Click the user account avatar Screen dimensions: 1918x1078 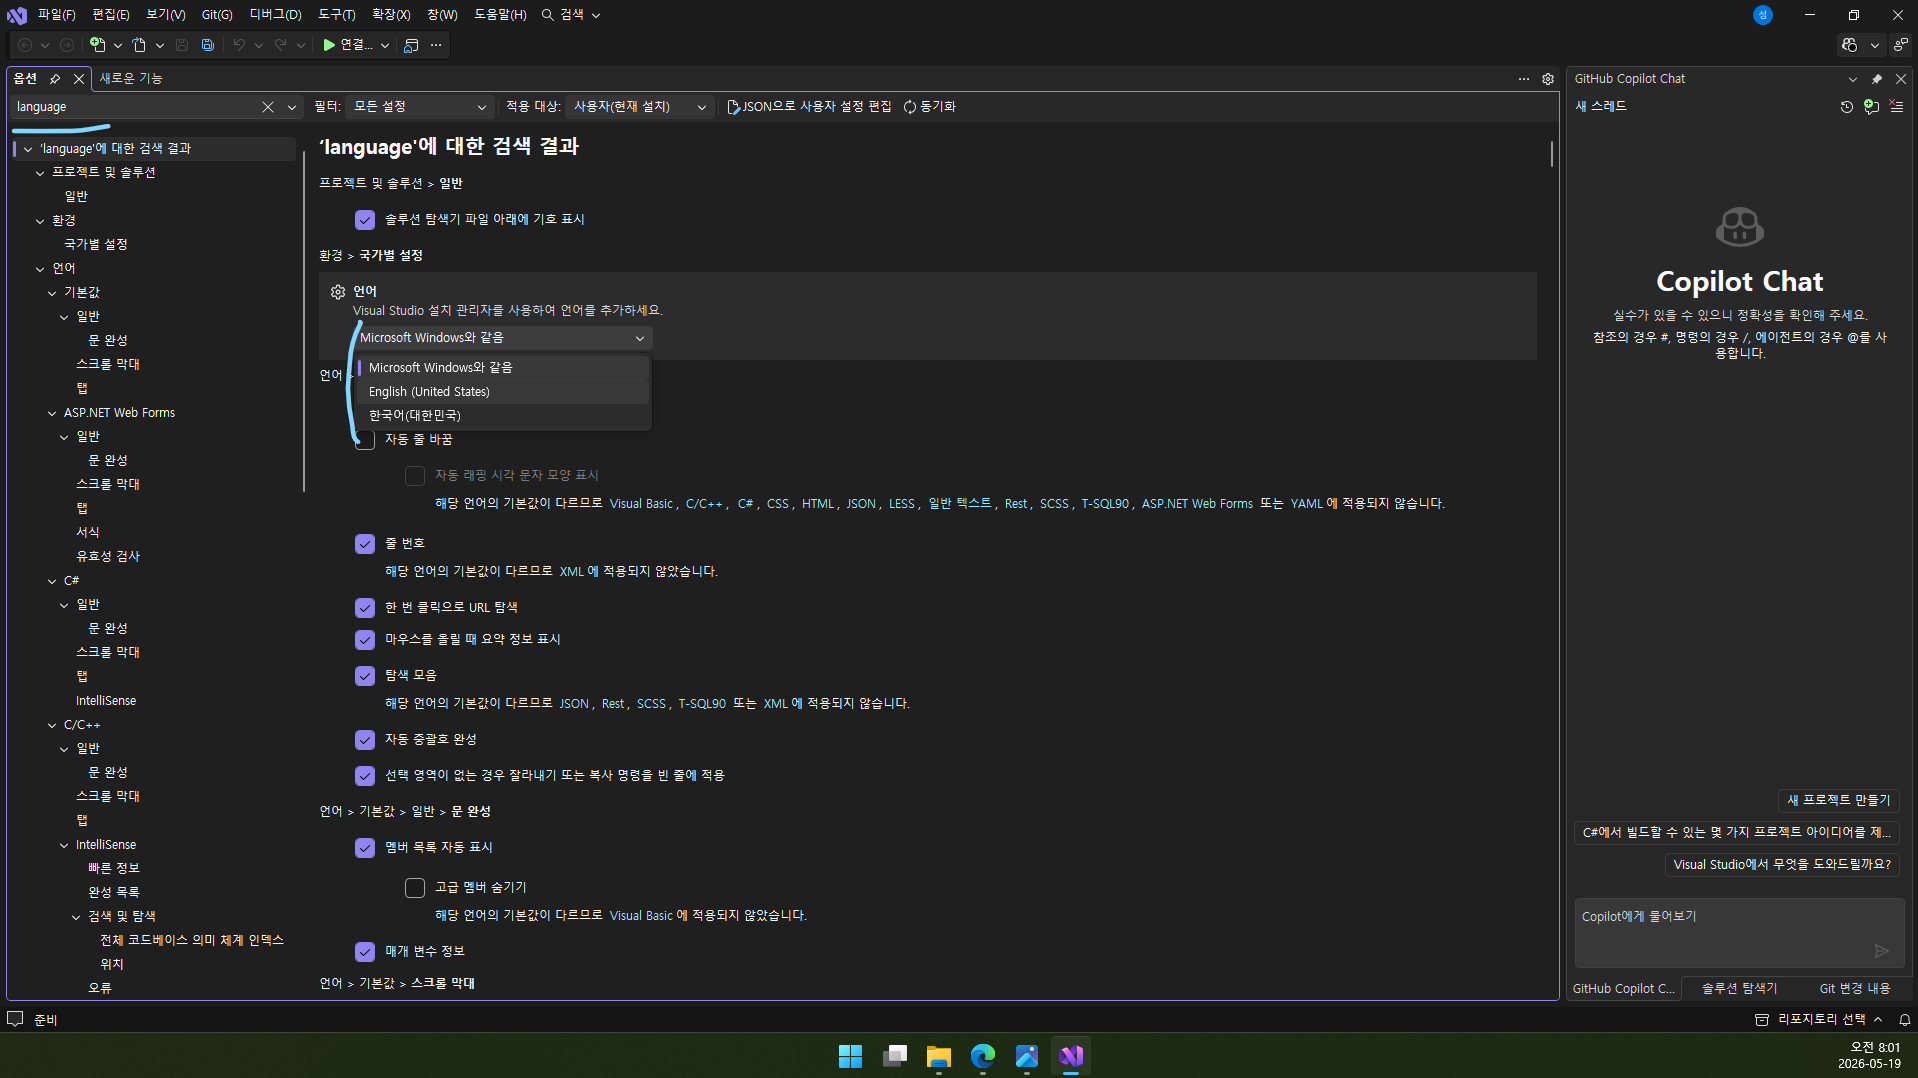(x=1763, y=15)
